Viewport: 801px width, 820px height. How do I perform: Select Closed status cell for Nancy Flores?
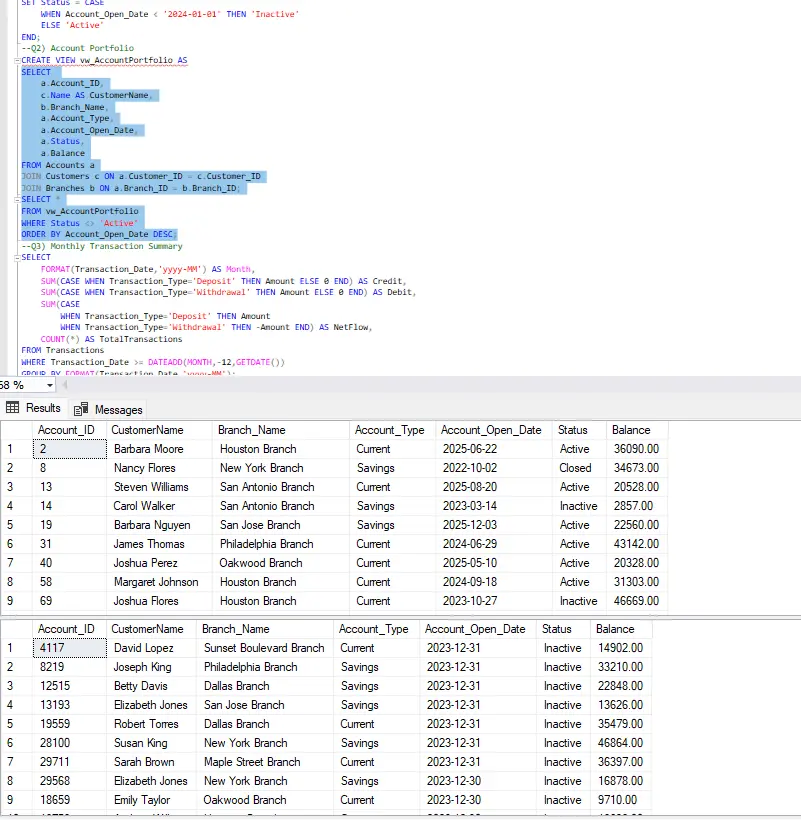579,468
